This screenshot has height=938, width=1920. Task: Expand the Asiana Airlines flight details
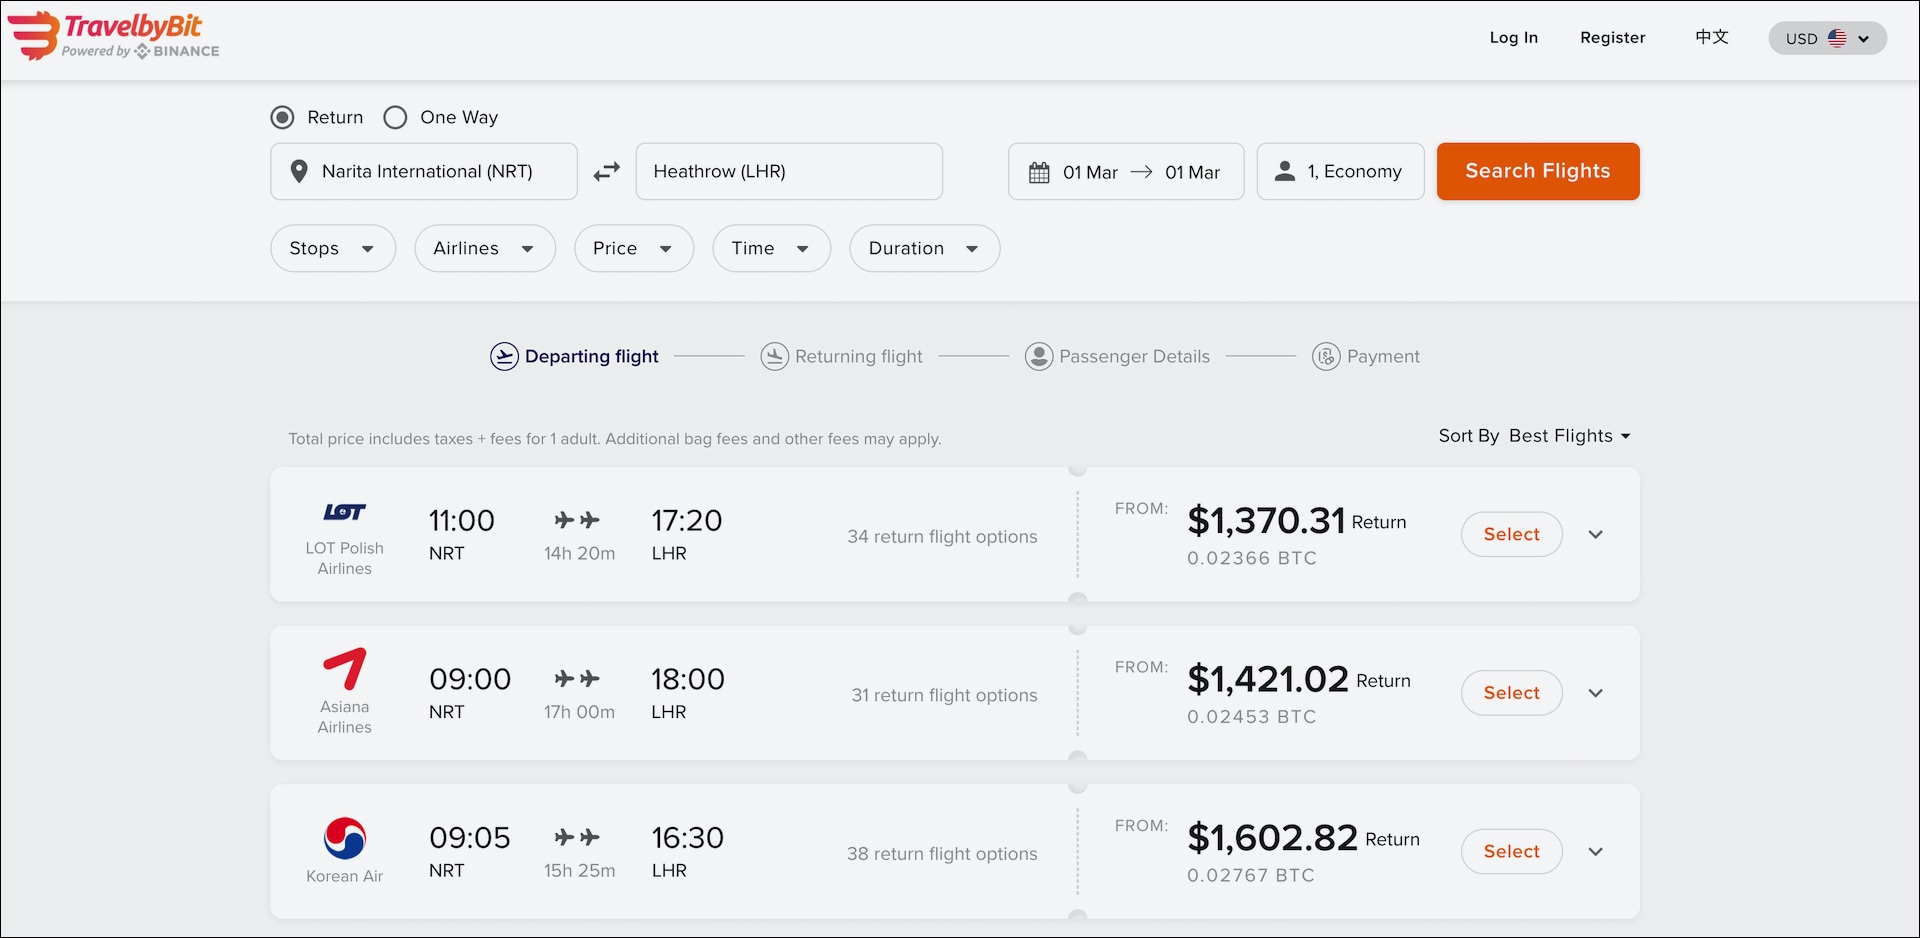[1596, 693]
